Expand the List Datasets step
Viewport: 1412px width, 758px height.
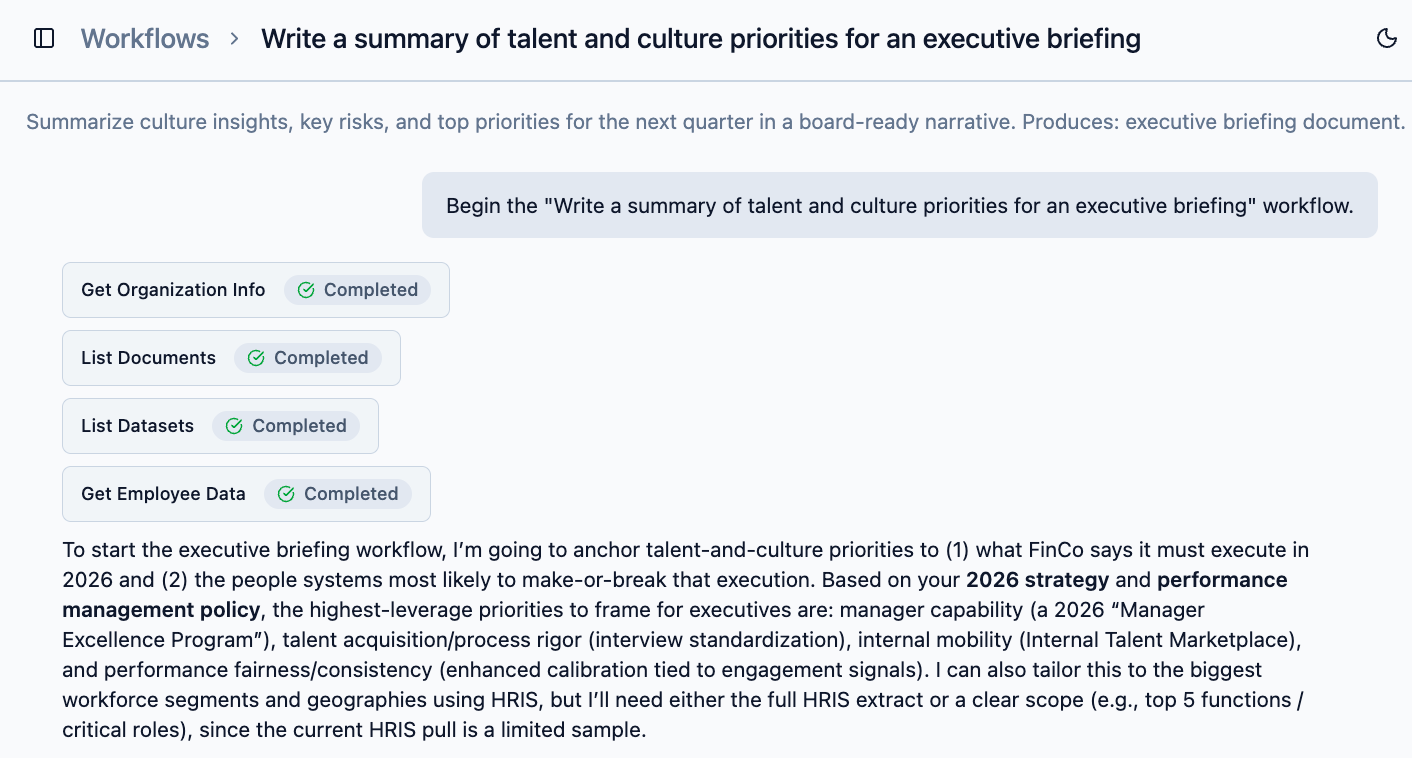click(137, 426)
